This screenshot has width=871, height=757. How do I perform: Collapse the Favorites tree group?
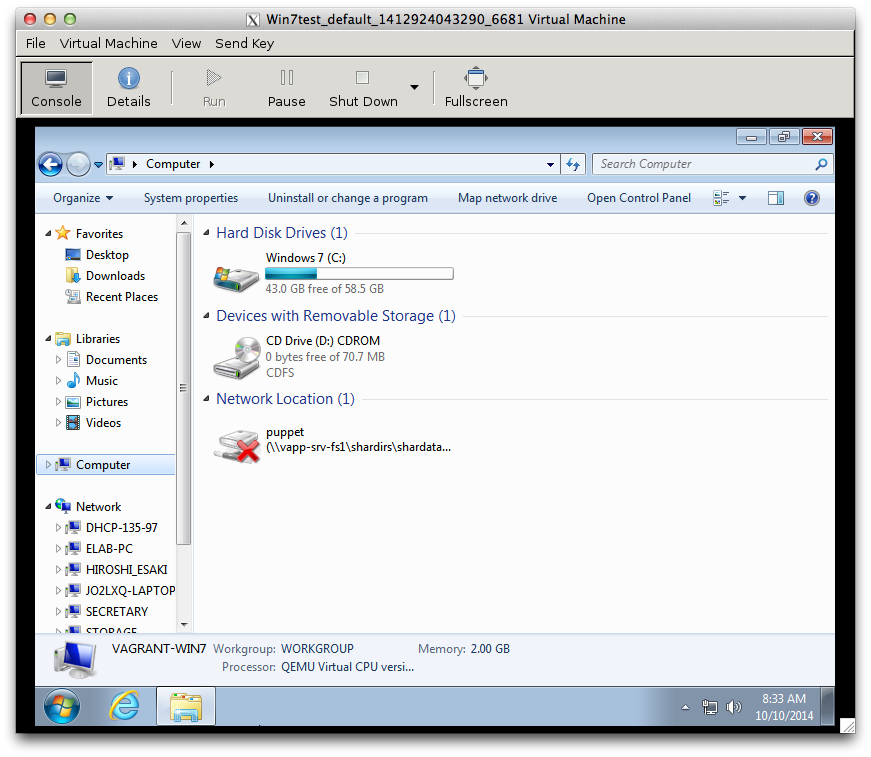point(48,234)
